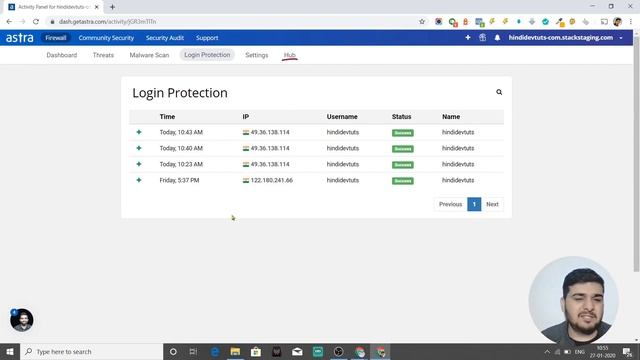Bookmark this page with star icon
Image resolution: width=640 pixels, height=360 pixels.
(x=422, y=22)
